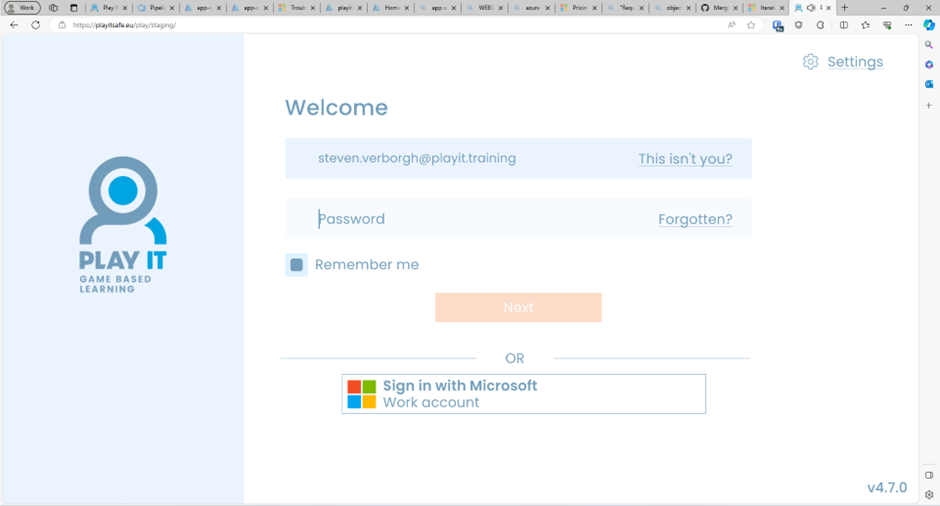Screen dimensions: 940x506
Task: Open Settings via the gear icon
Action: (x=810, y=62)
